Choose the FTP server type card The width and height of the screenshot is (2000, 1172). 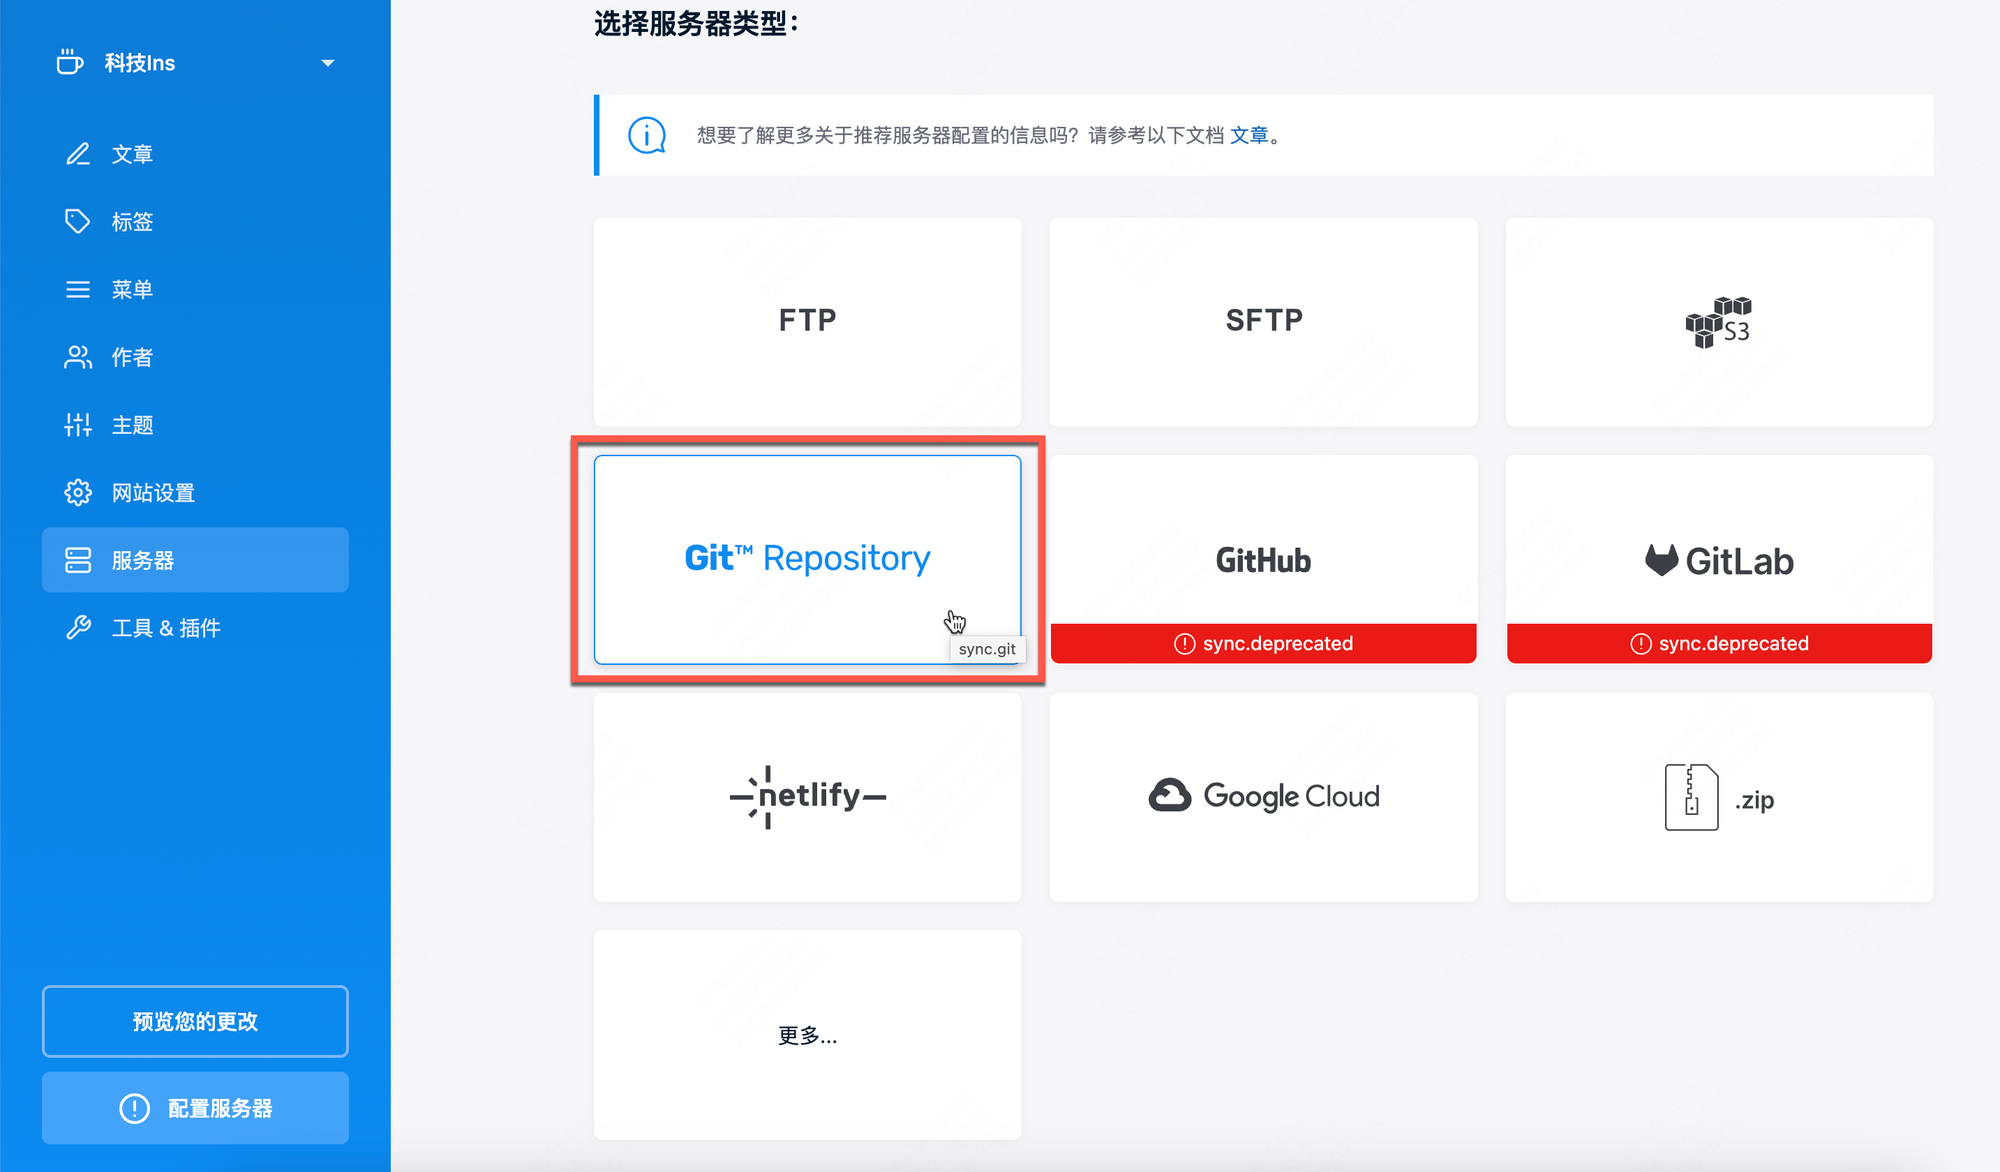807,322
